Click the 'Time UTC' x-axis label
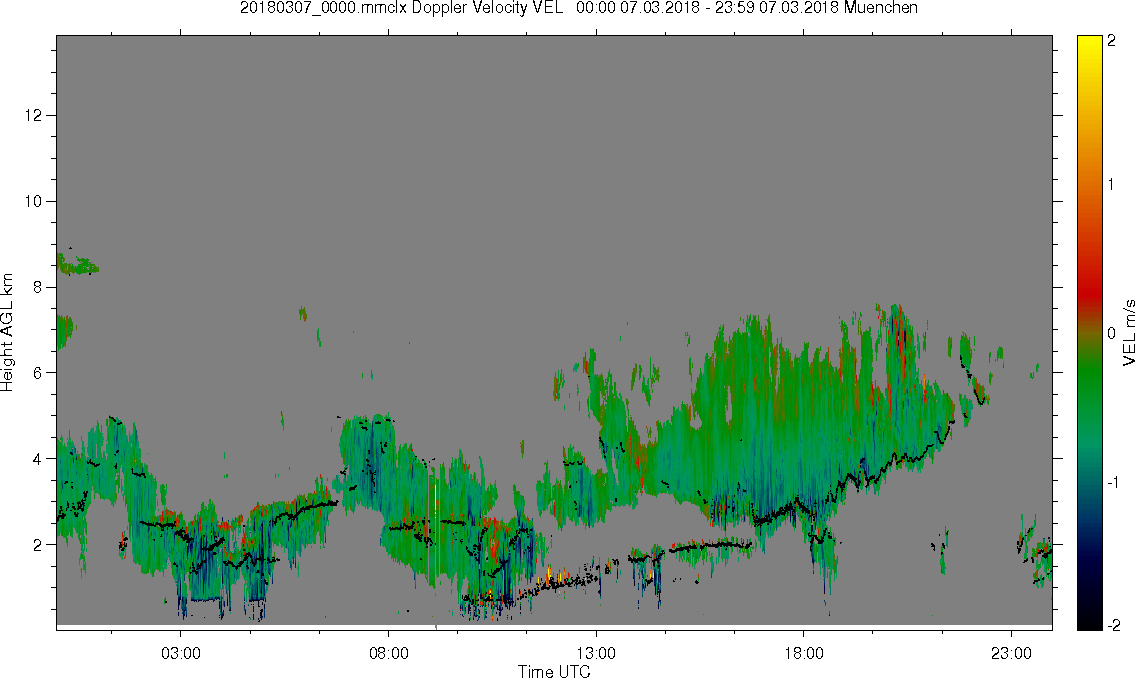The height and width of the screenshot is (678, 1135). [x=554, y=671]
